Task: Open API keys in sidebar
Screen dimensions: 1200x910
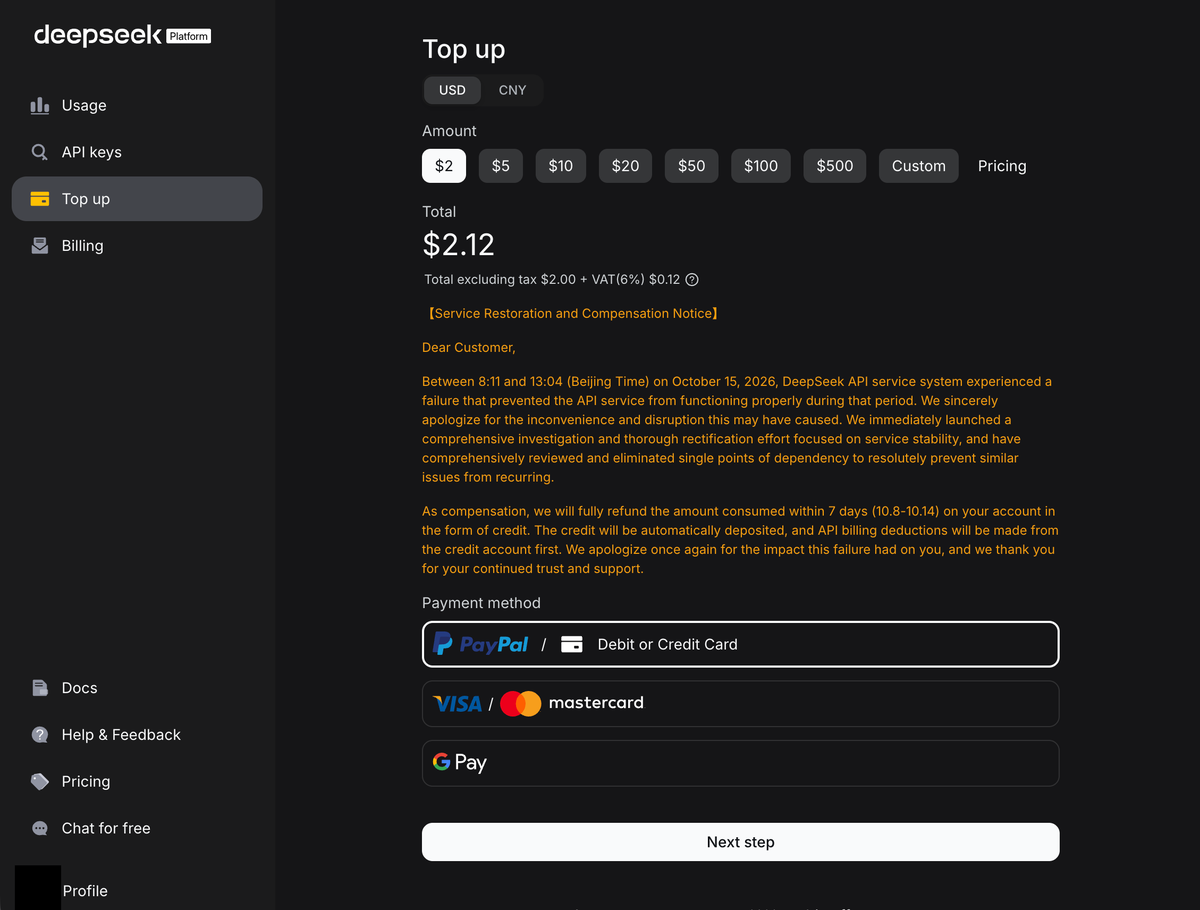Action: [x=137, y=152]
